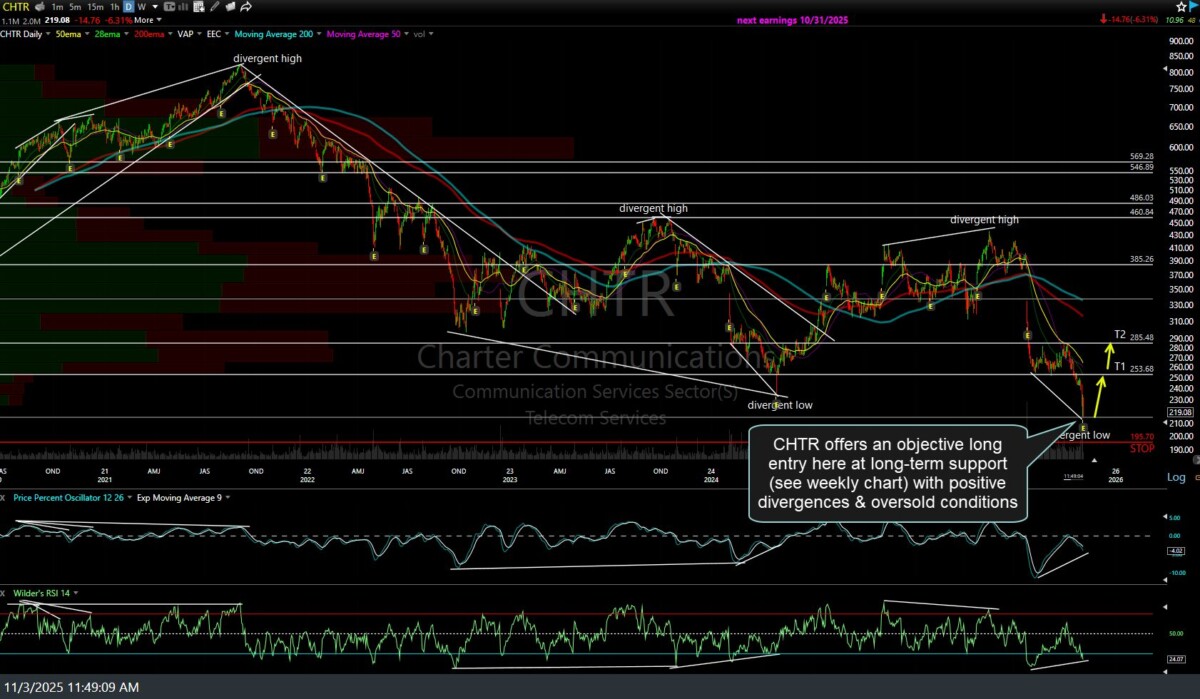1200x699 pixels.
Task: Switch to 1m timeframe
Action: tap(58, 7)
